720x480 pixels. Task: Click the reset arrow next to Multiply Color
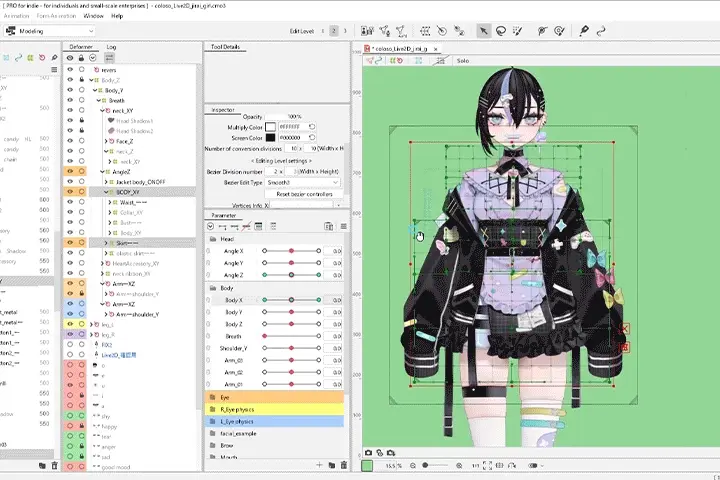click(x=312, y=126)
